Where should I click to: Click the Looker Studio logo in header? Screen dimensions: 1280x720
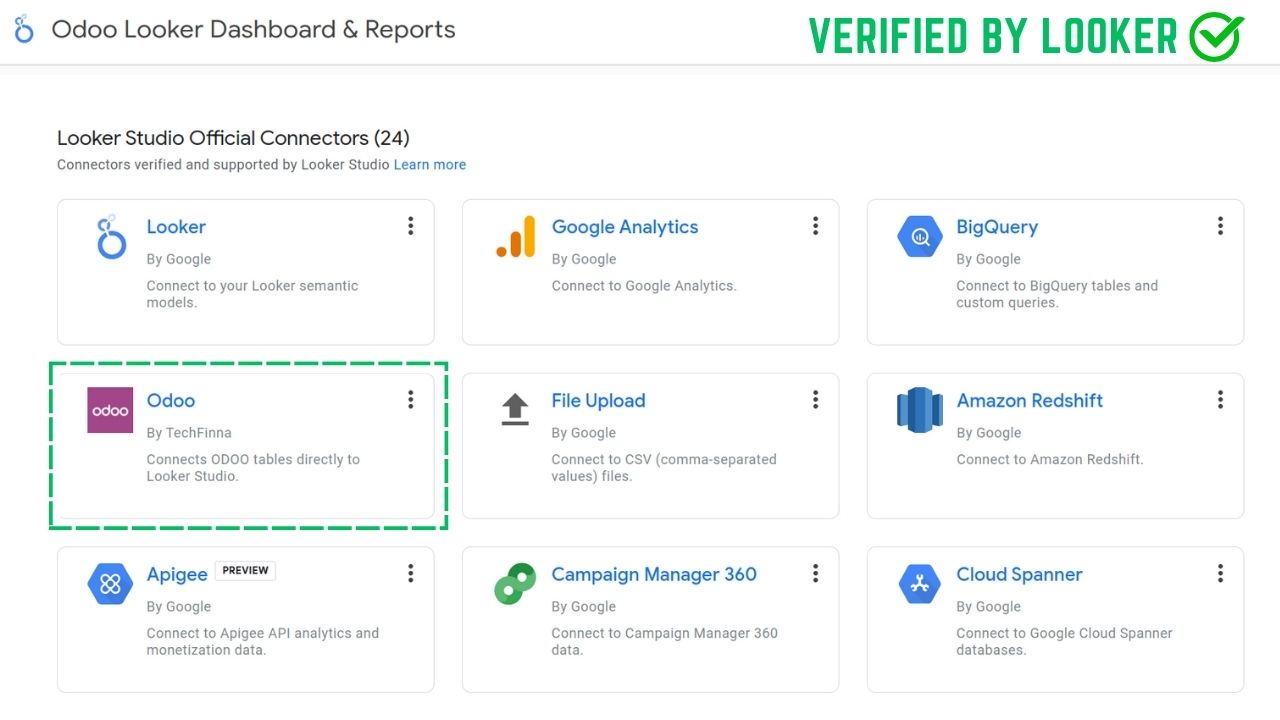[24, 30]
